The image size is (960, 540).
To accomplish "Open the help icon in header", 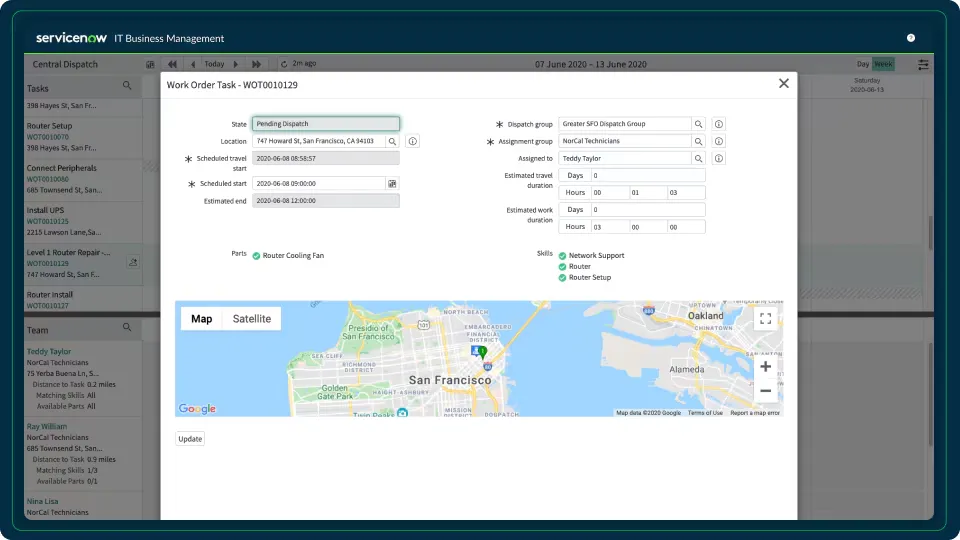I will point(911,38).
